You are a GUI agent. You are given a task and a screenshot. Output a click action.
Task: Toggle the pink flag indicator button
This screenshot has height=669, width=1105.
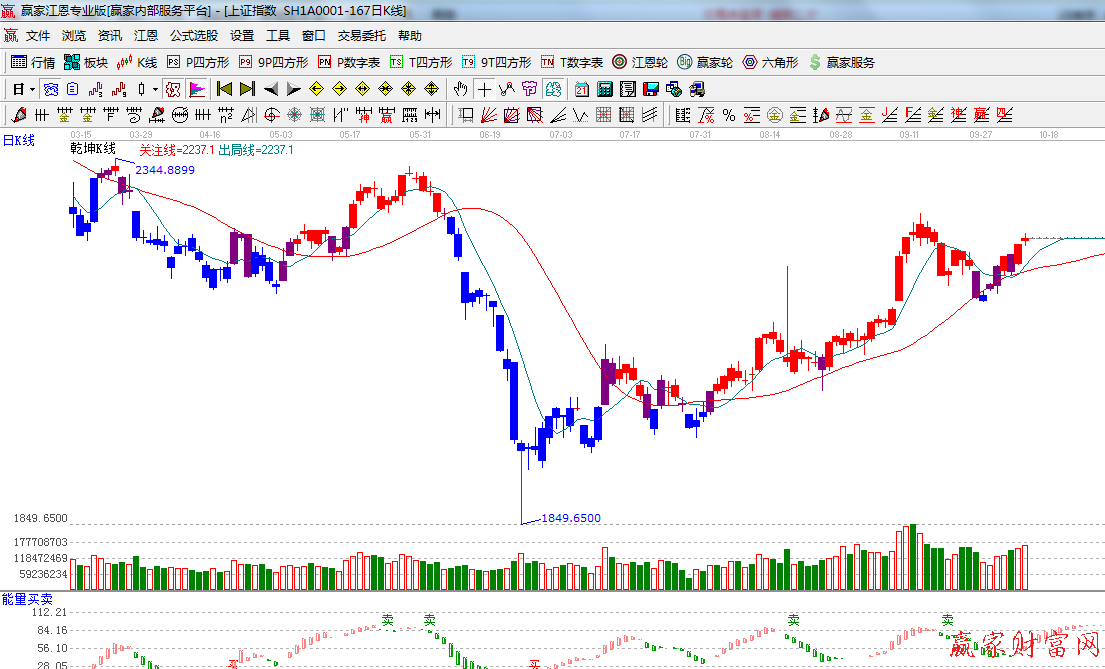(x=197, y=89)
